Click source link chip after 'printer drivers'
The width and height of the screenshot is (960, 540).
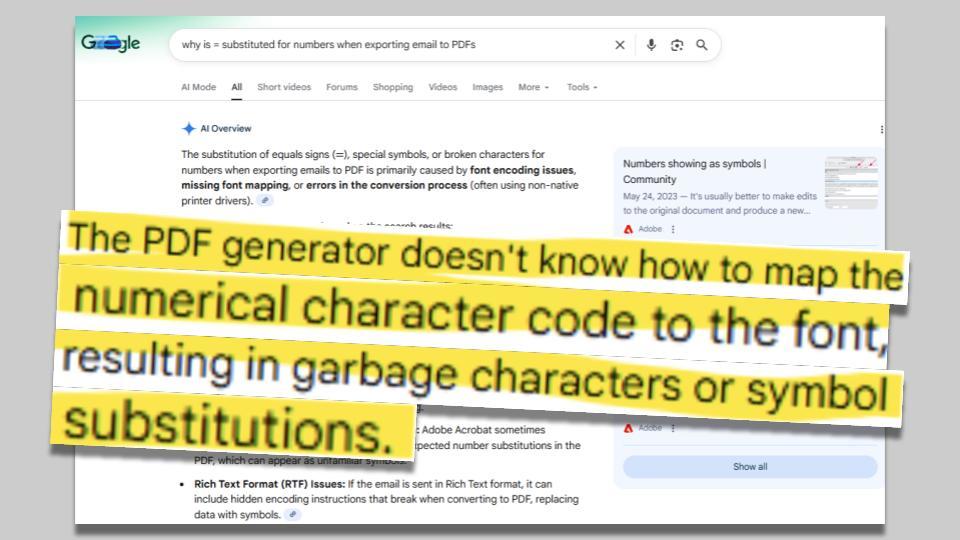coord(265,200)
